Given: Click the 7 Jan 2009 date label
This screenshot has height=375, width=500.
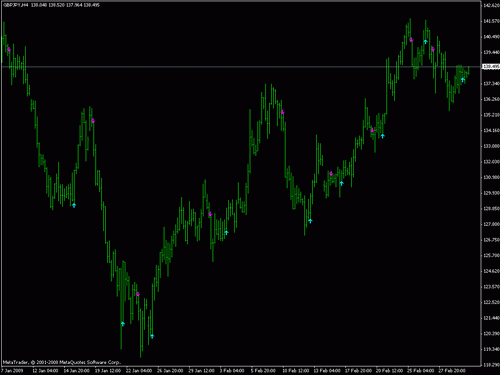Looking at the screenshot, I should tap(12, 371).
